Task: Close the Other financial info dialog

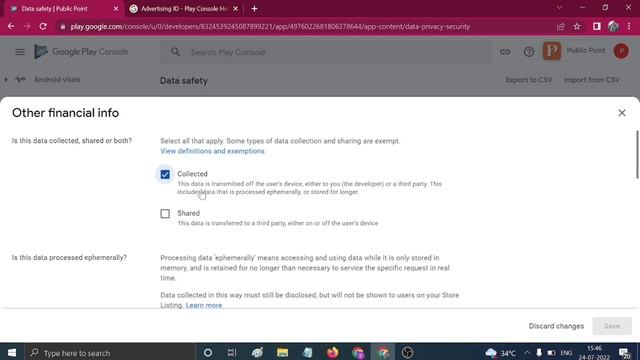Action: tap(622, 113)
